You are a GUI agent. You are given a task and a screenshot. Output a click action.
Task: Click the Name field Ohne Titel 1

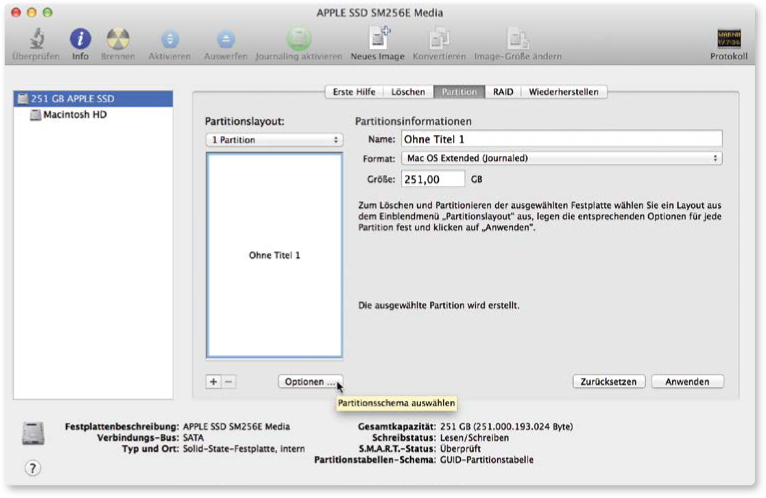click(x=561, y=139)
